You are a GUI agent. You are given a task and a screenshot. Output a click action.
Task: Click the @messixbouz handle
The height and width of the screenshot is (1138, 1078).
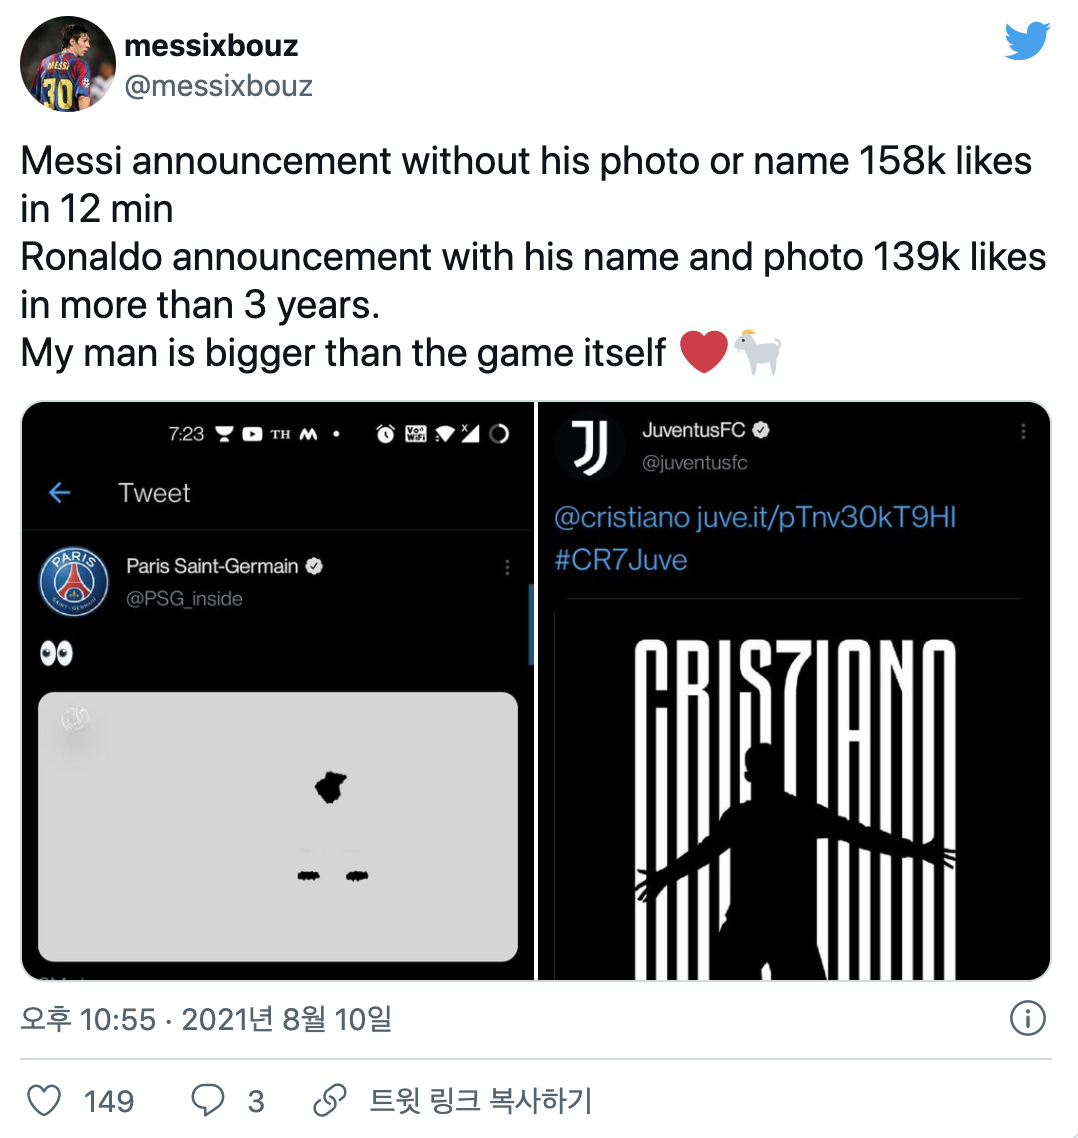pyautogui.click(x=218, y=86)
